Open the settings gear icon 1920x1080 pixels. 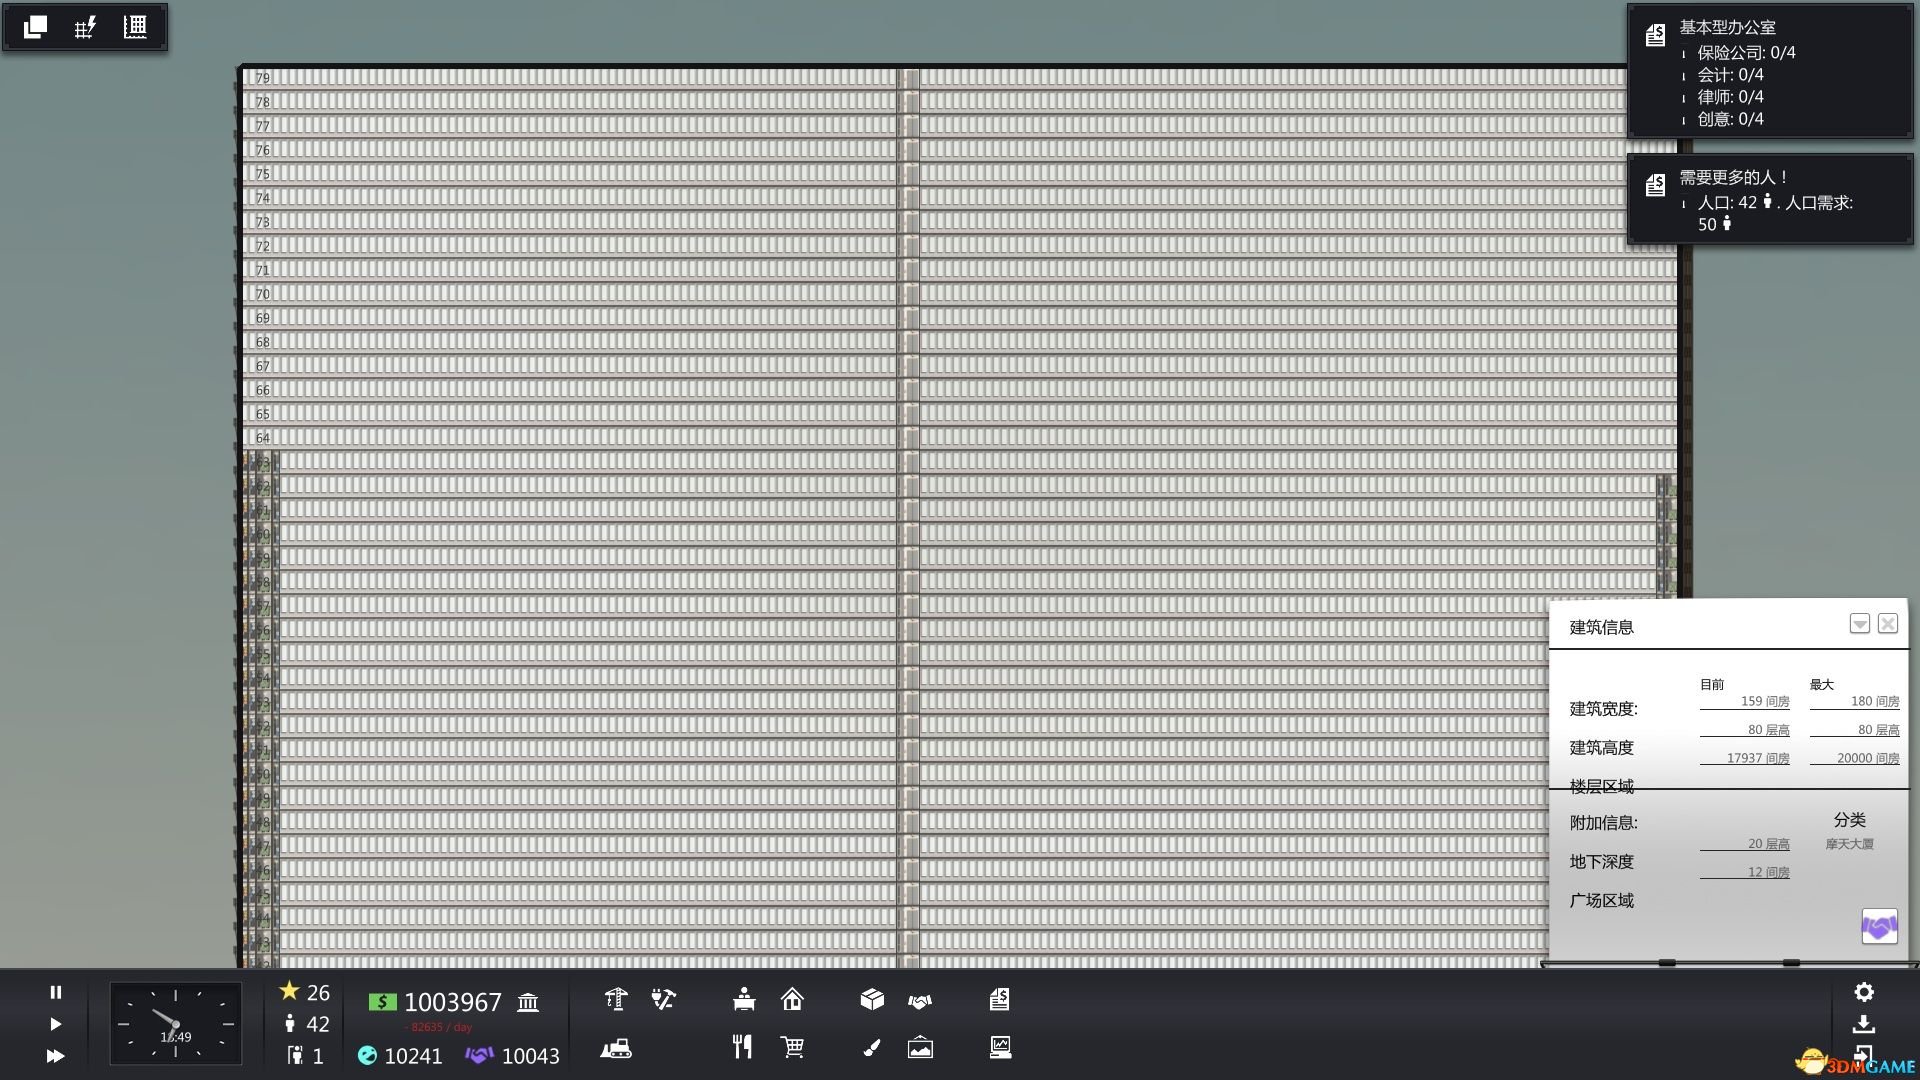click(x=1864, y=992)
